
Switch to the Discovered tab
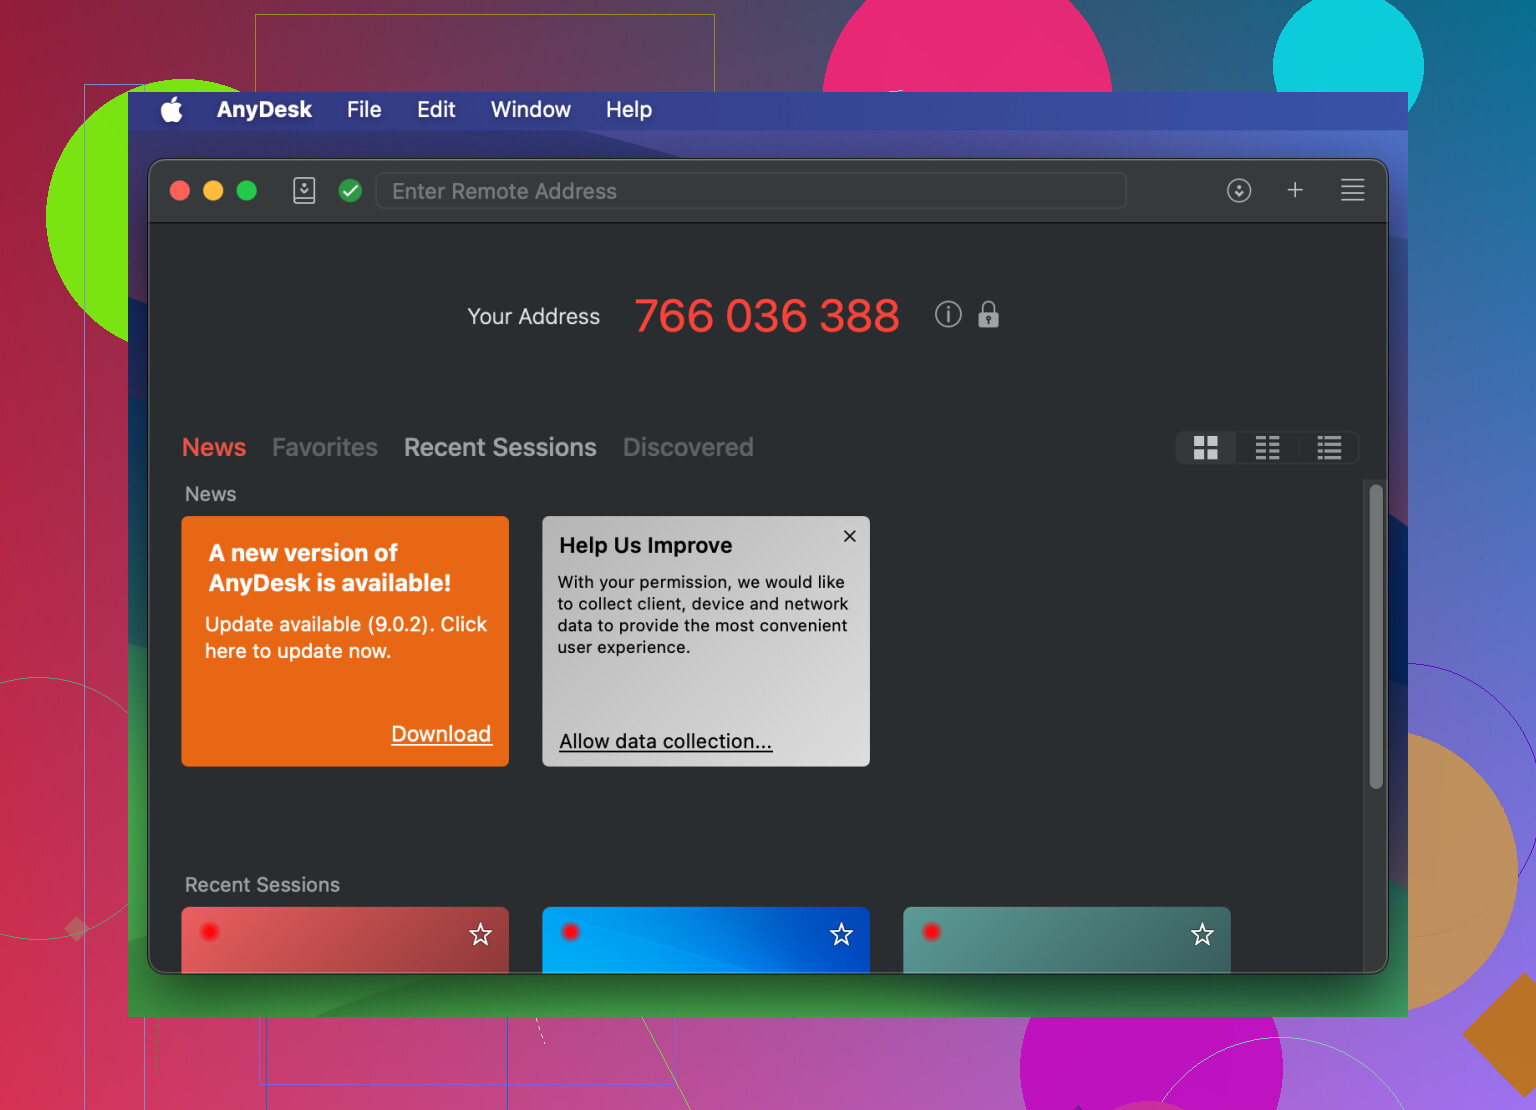click(x=688, y=447)
